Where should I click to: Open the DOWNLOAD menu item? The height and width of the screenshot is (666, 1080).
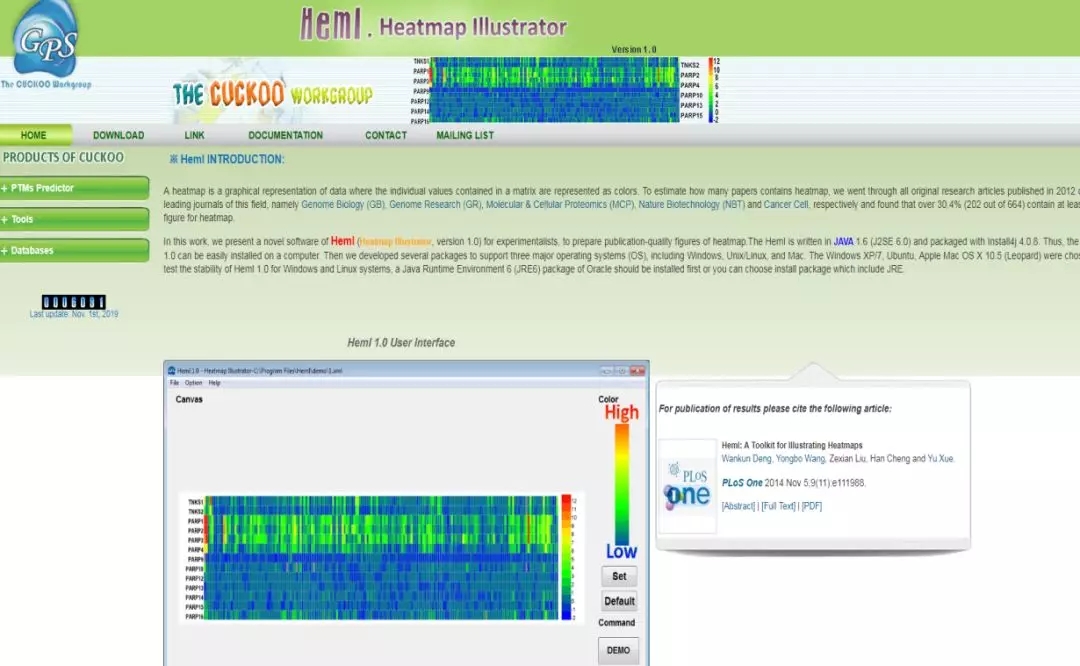[118, 136]
